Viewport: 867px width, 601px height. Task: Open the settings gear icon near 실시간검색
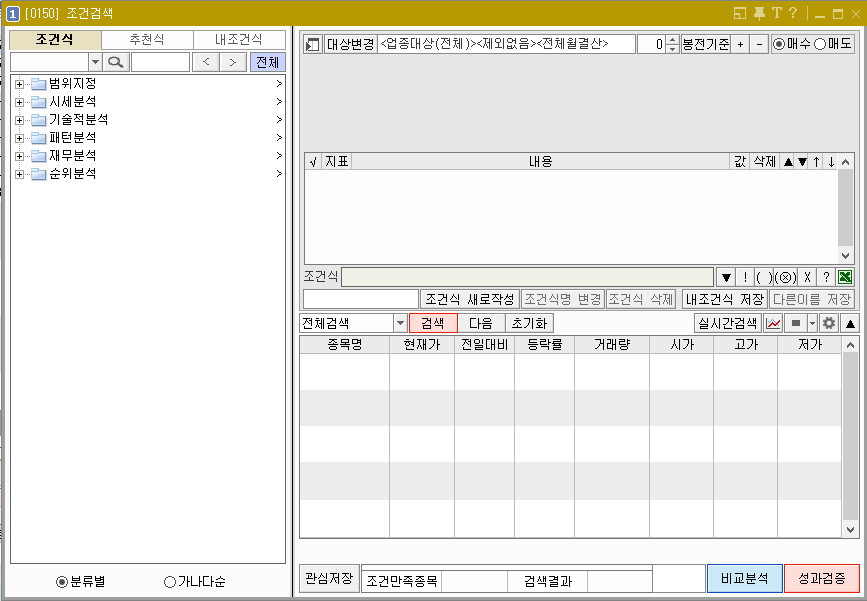[828, 322]
